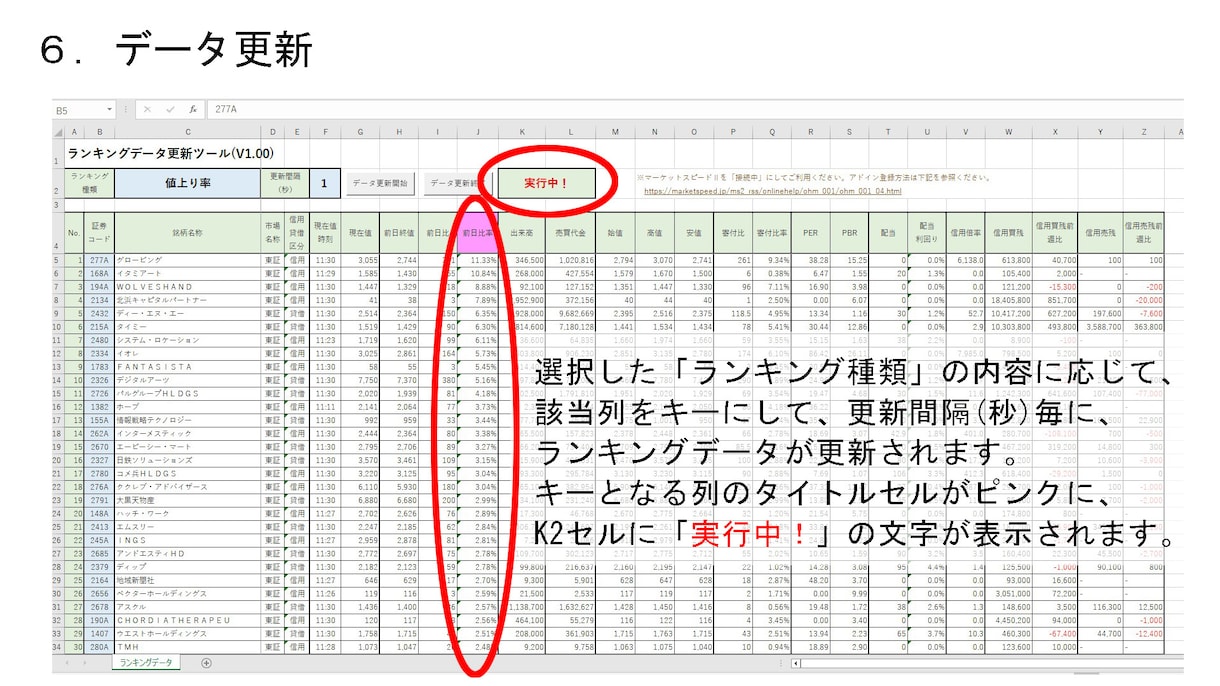Select the FANTASISTA stock name cell

[188, 367]
